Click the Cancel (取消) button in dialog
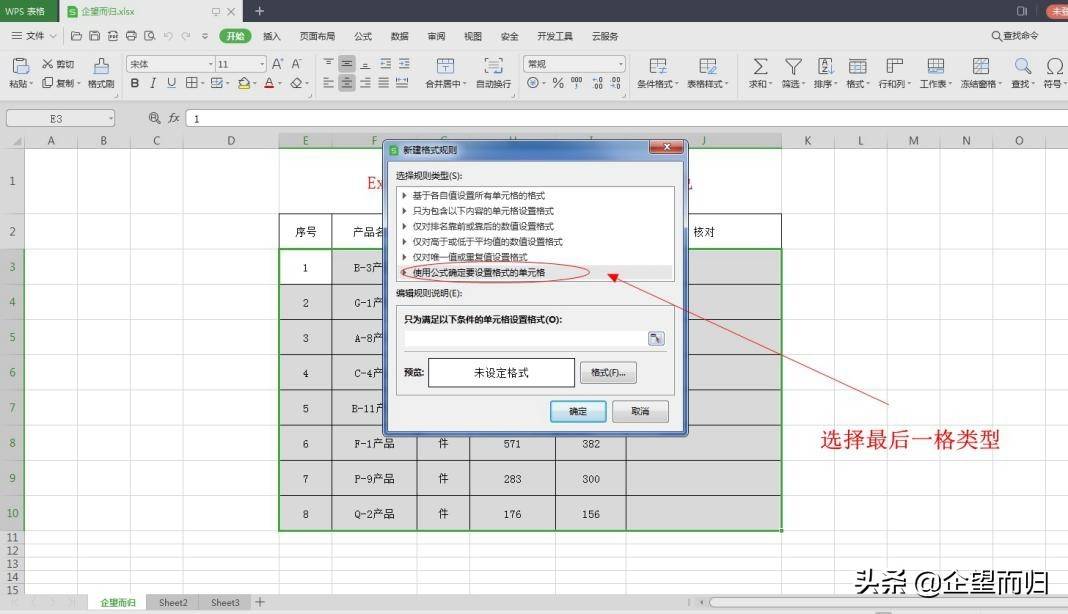1068x614 pixels. [x=640, y=411]
